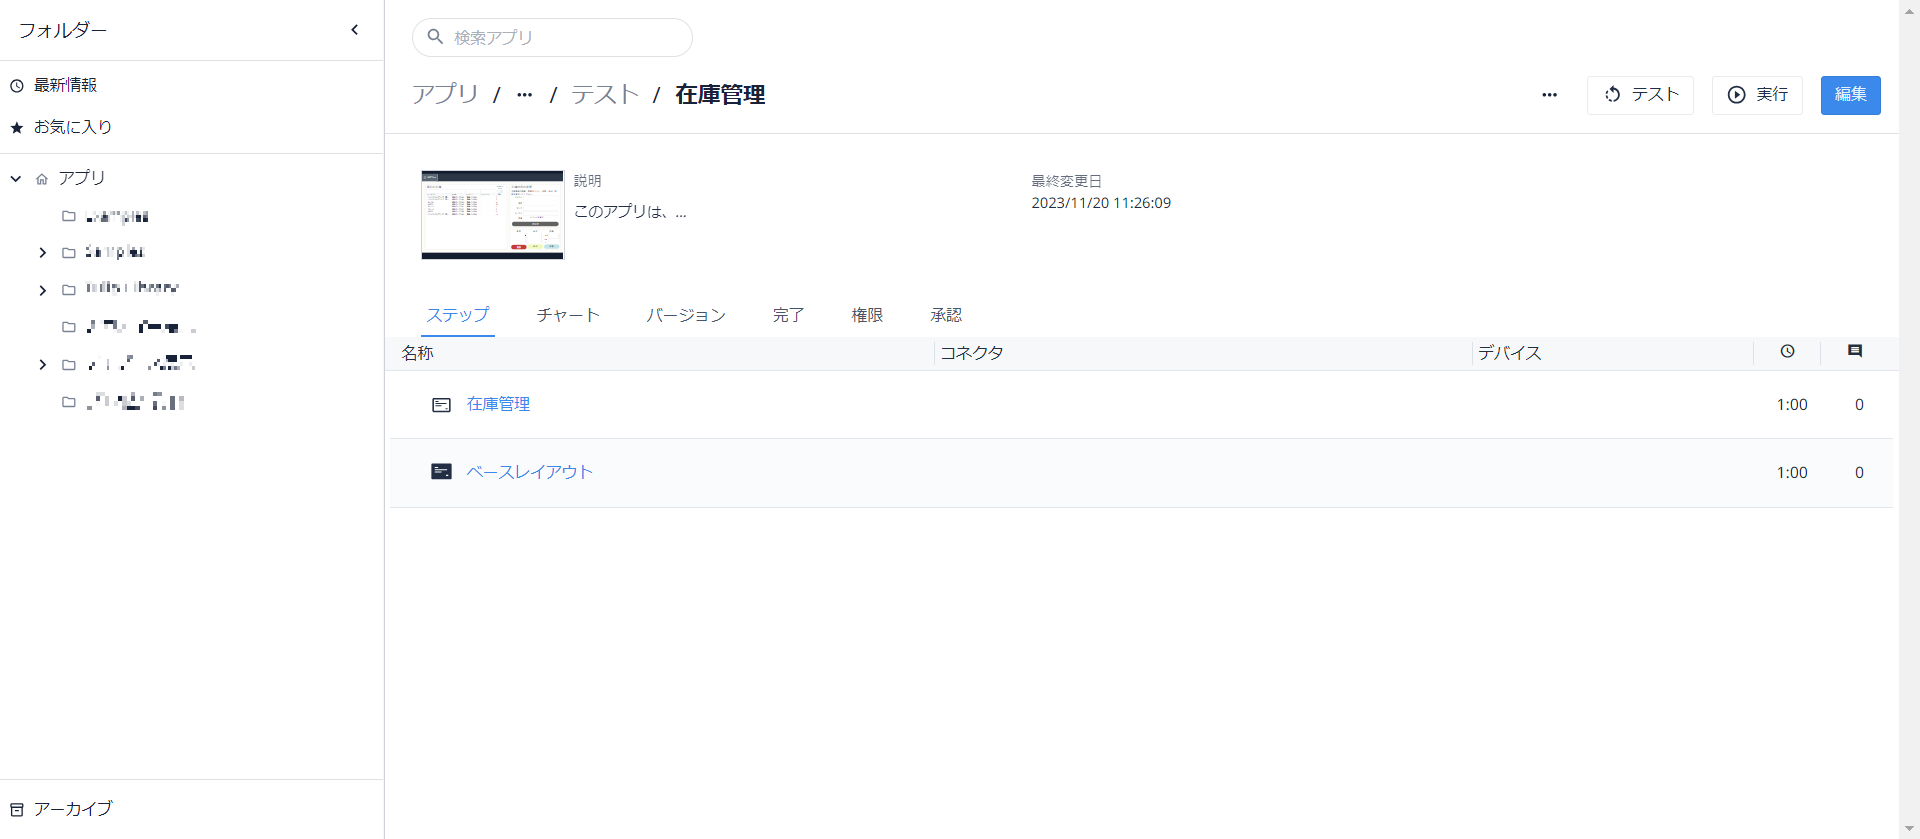Collapse the アプリ tree root
The image size is (1920, 839).
coord(16,179)
